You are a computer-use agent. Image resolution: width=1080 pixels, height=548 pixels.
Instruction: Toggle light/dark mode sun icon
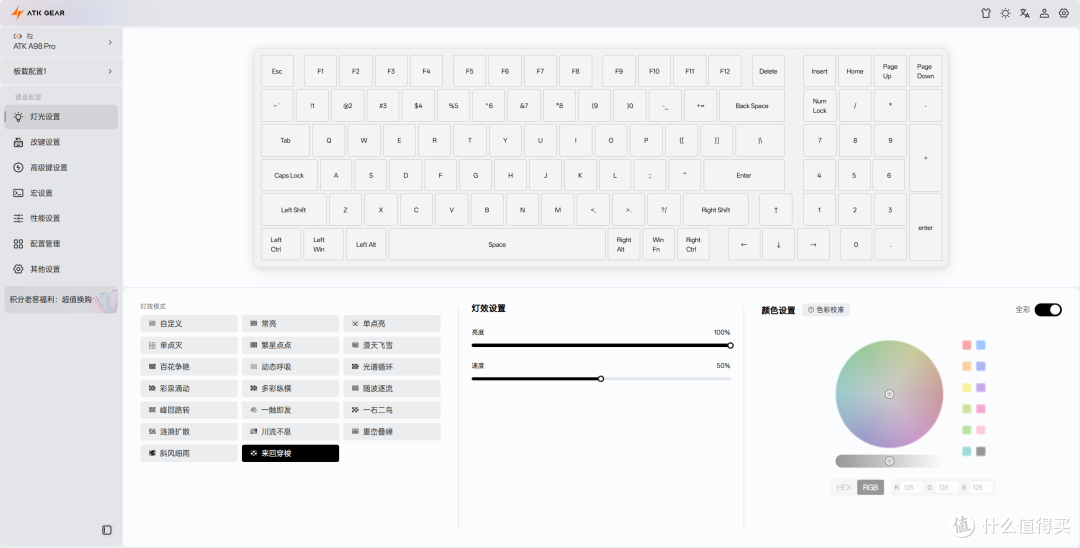[x=1006, y=13]
